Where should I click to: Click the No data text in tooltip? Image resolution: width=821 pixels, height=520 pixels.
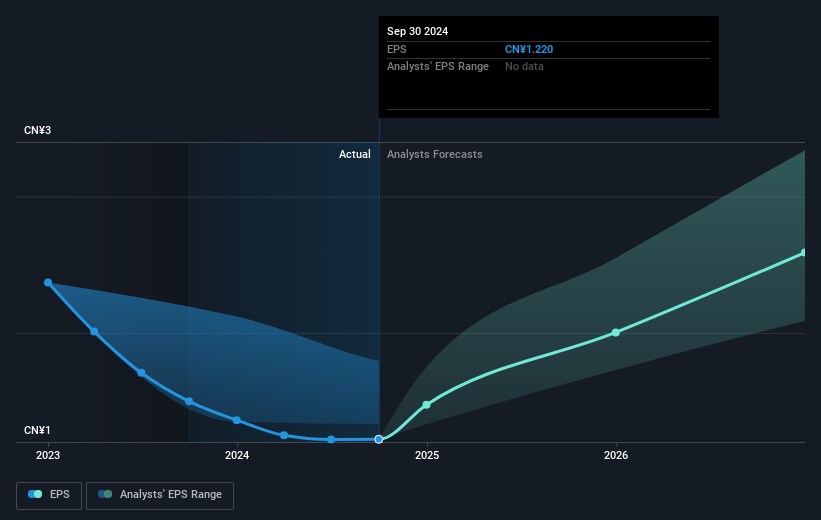pyautogui.click(x=524, y=67)
